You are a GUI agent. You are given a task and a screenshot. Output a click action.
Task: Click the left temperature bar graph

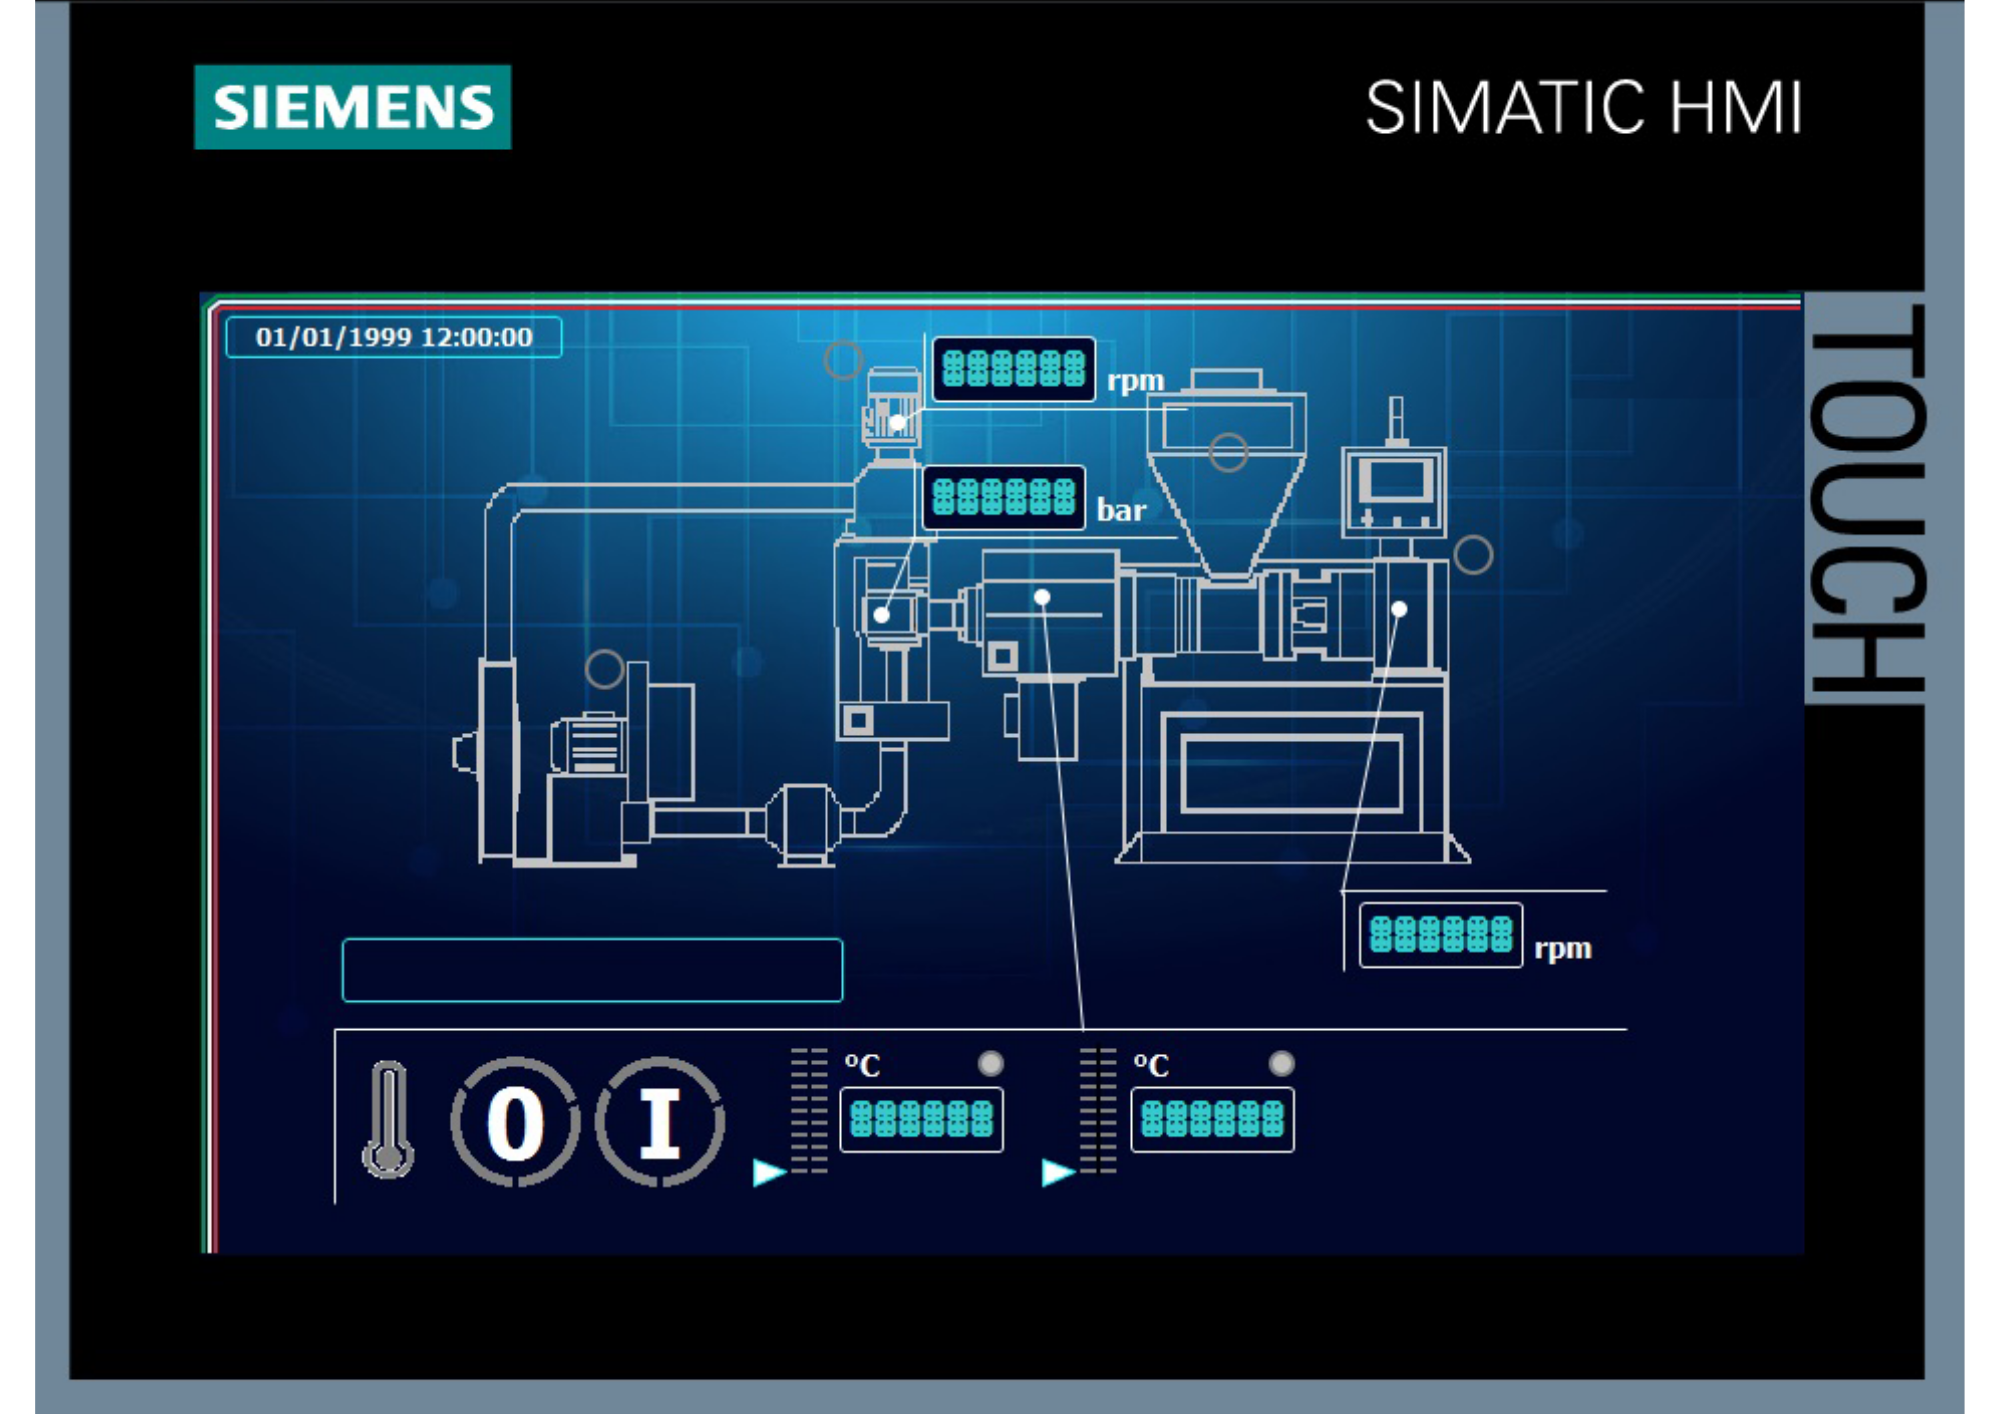pos(809,1111)
